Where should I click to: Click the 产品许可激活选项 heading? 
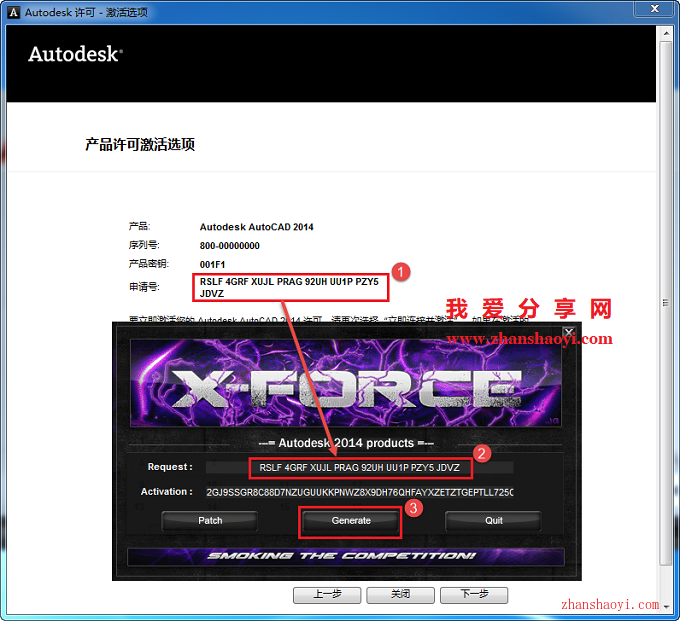click(140, 144)
